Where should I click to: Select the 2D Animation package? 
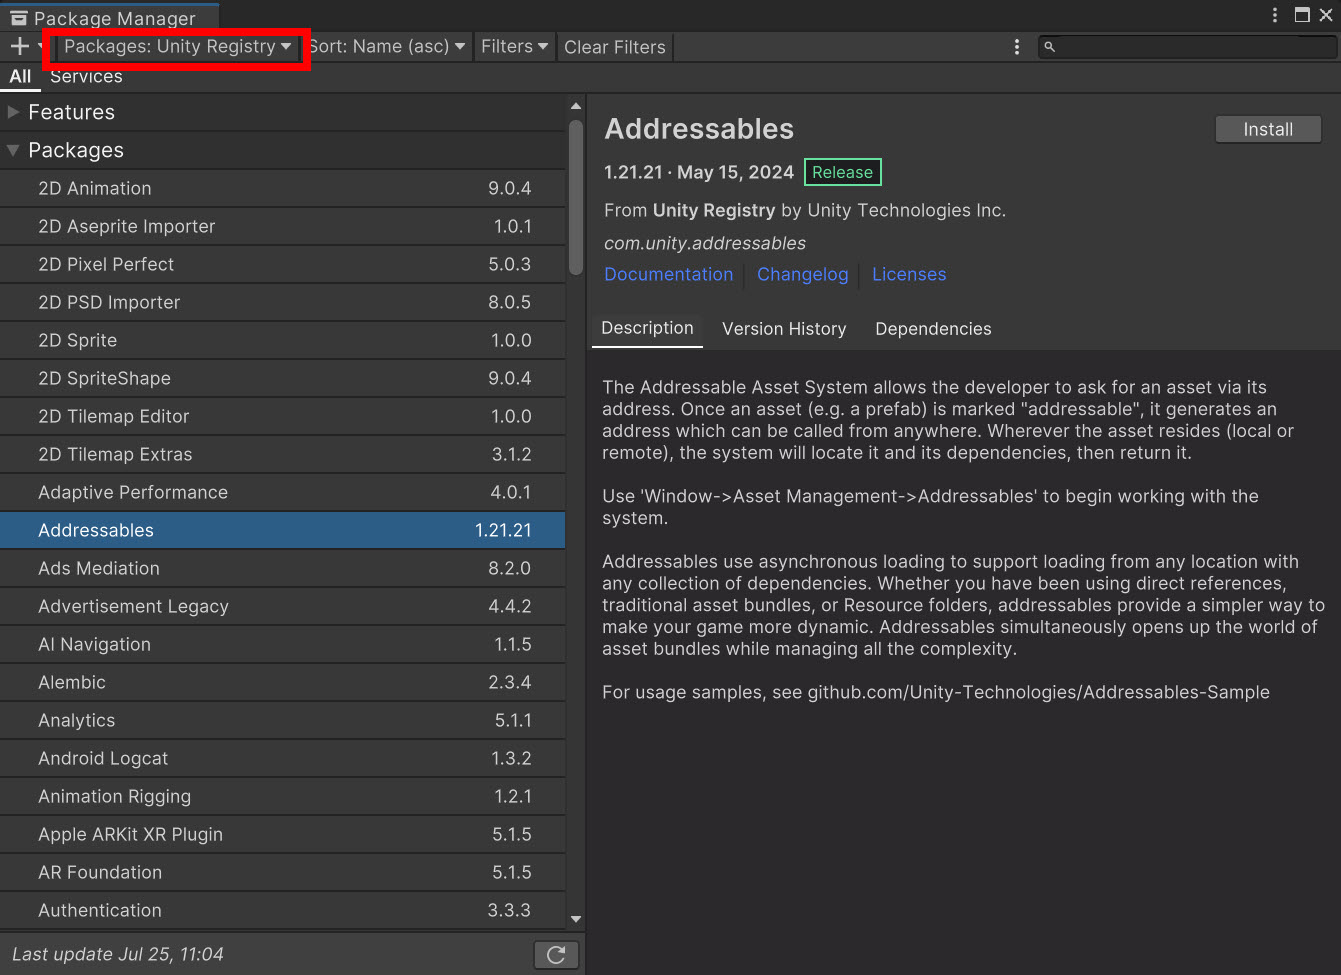click(x=283, y=188)
